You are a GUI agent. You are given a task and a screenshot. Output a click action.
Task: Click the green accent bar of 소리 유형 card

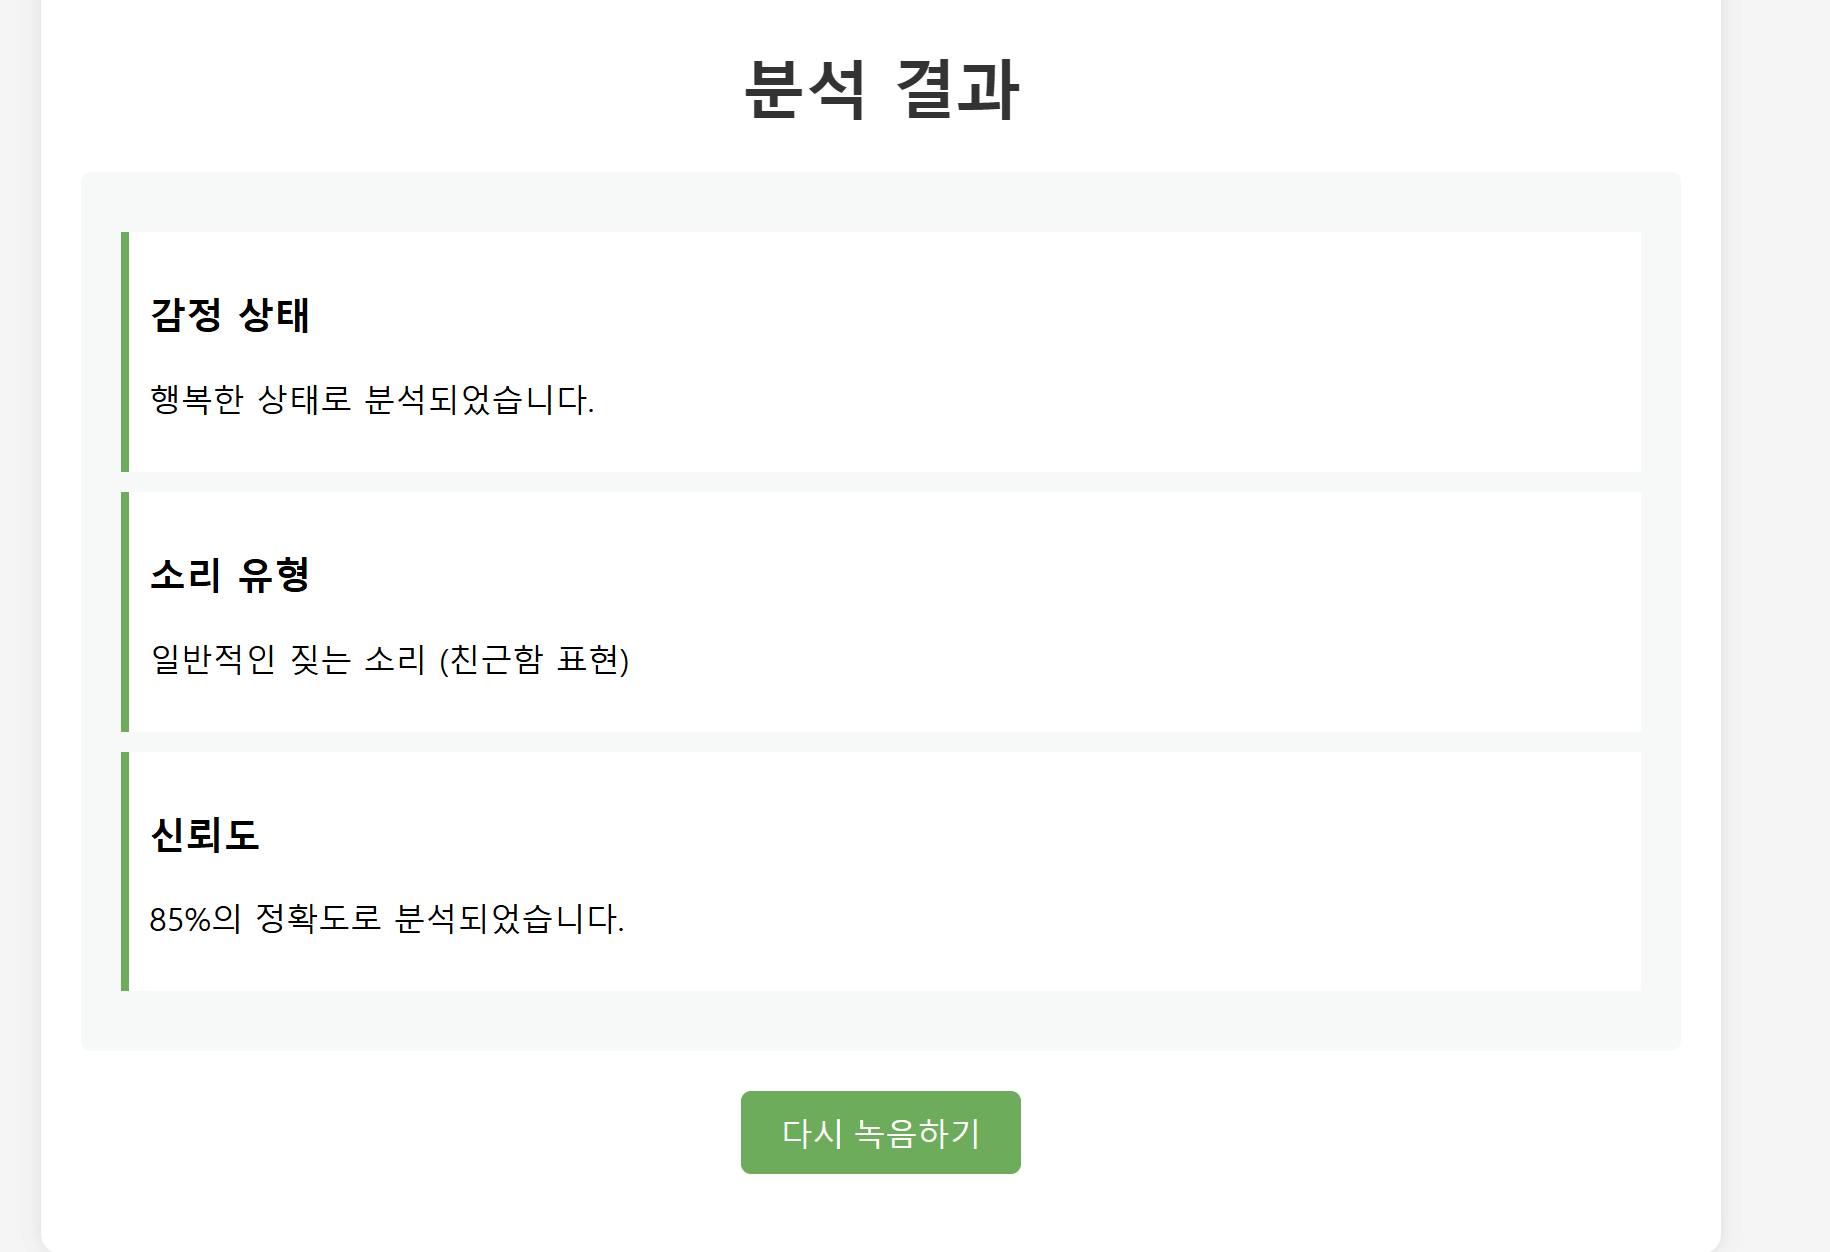pos(125,612)
